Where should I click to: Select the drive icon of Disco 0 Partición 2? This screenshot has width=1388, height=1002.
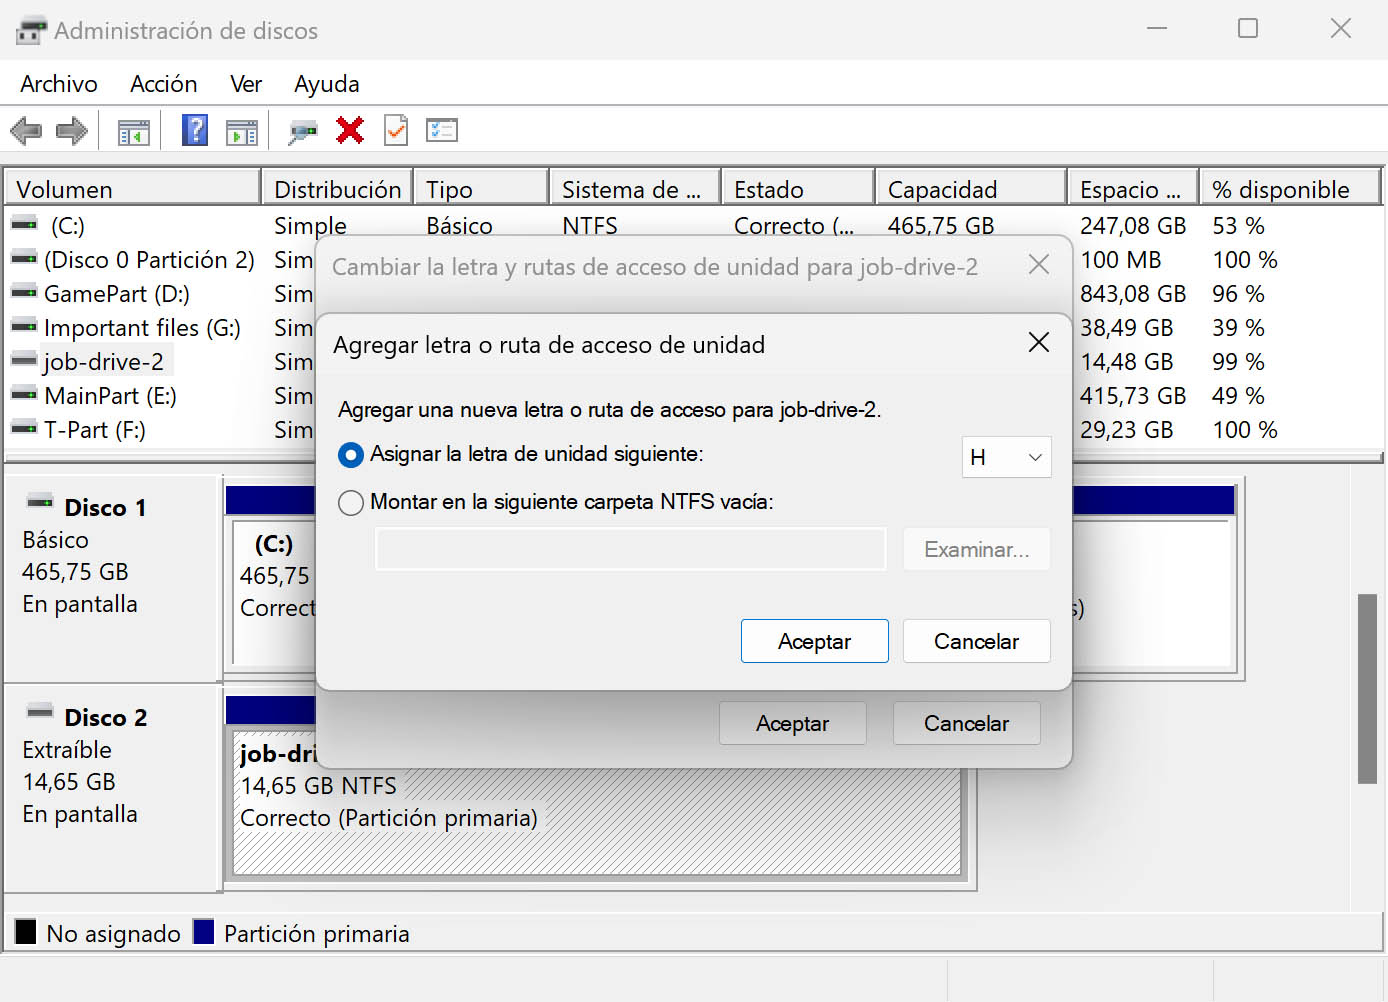click(24, 259)
